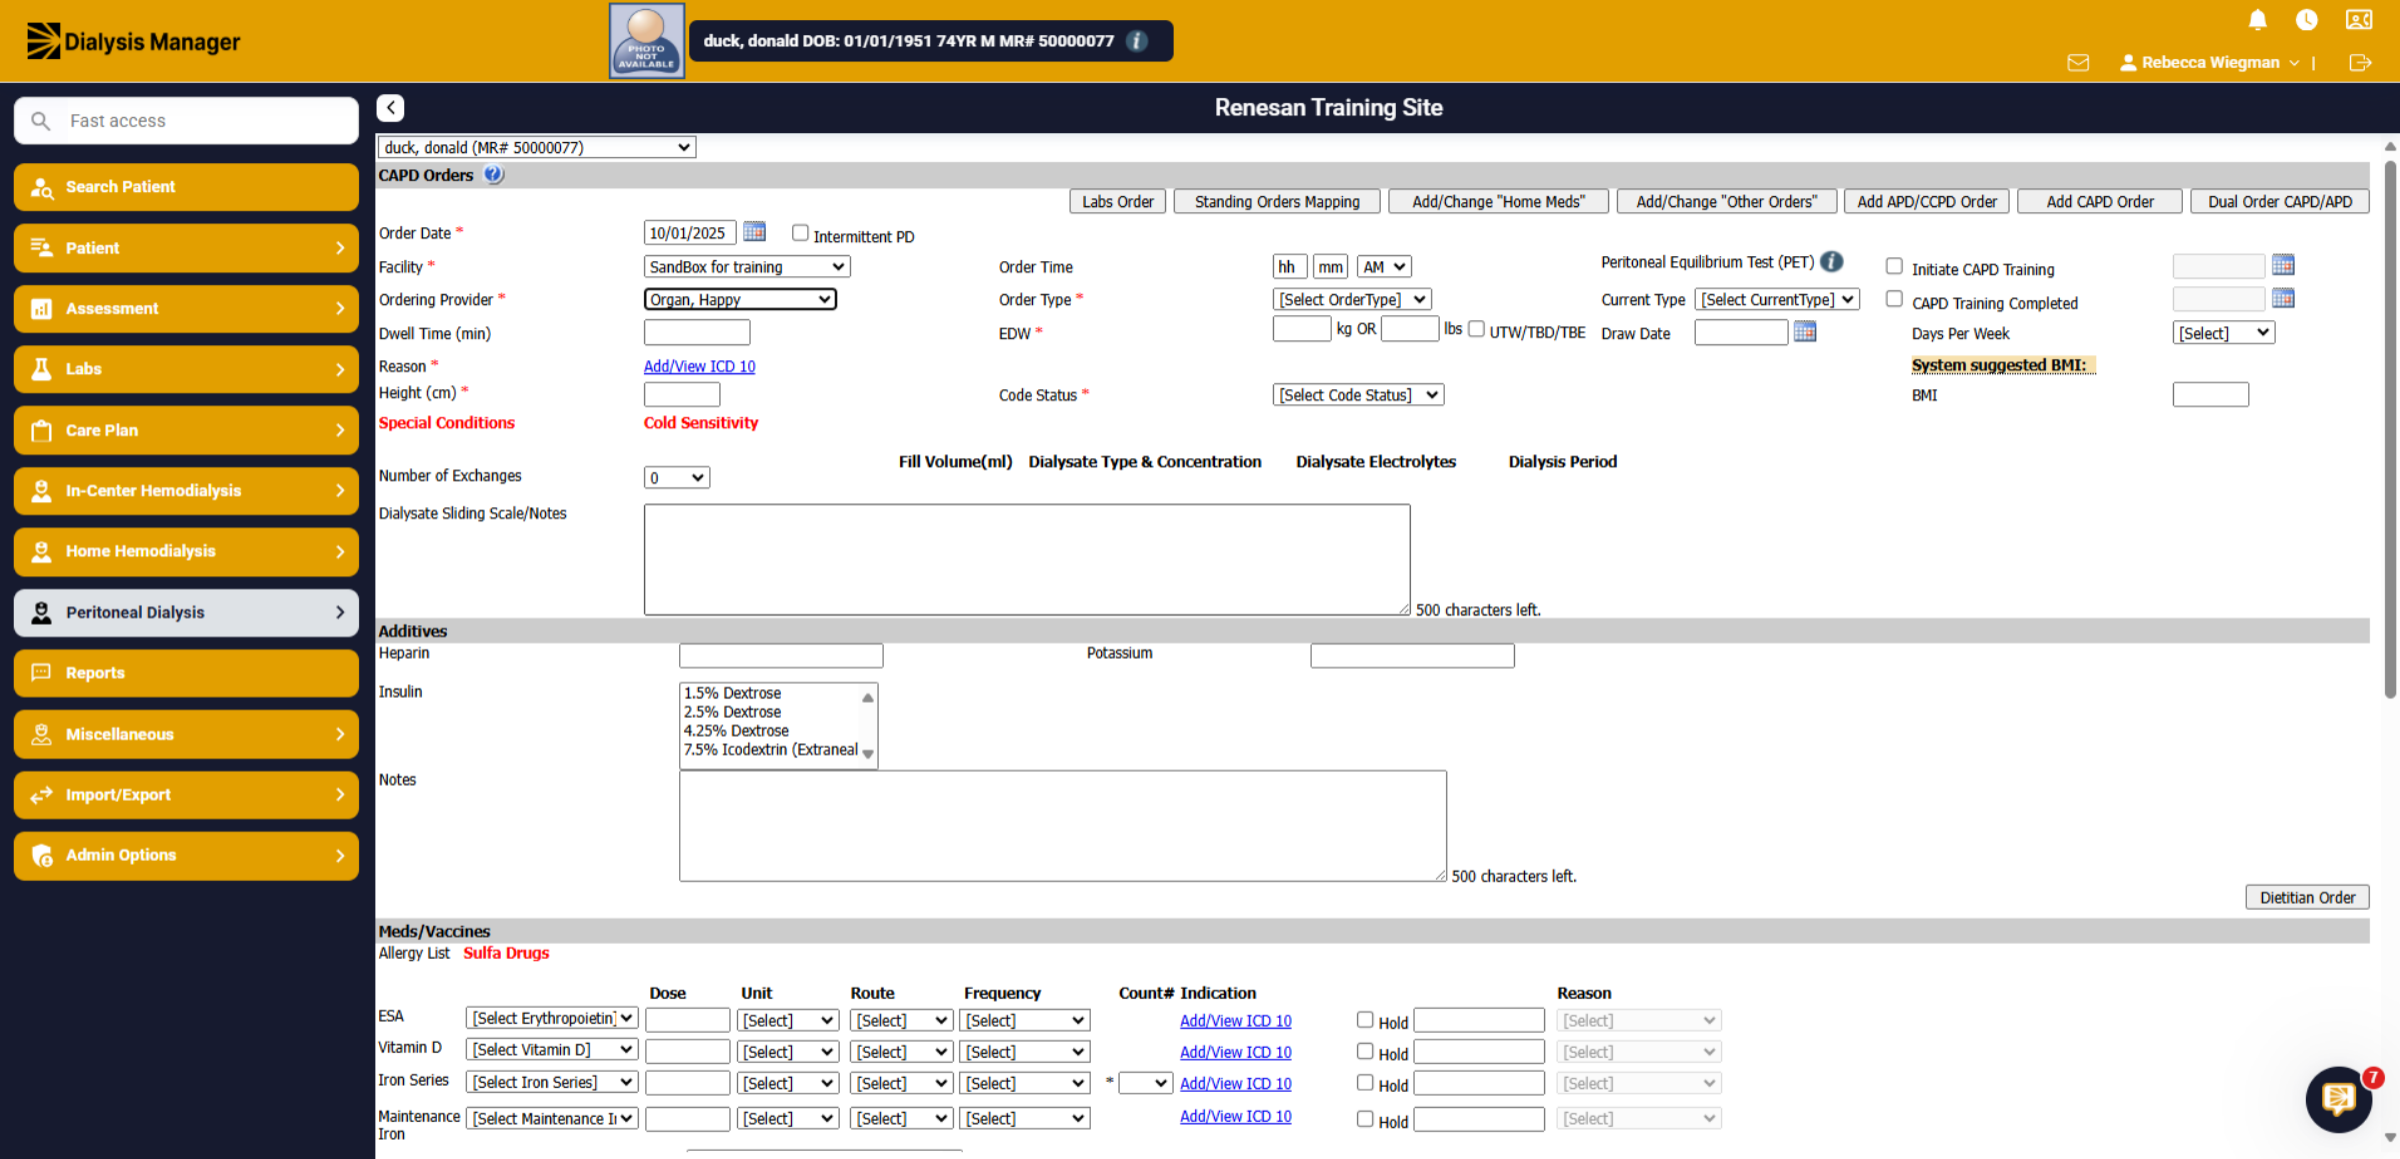The height and width of the screenshot is (1159, 2400).
Task: Open the Order Date calendar picker
Action: 754,232
